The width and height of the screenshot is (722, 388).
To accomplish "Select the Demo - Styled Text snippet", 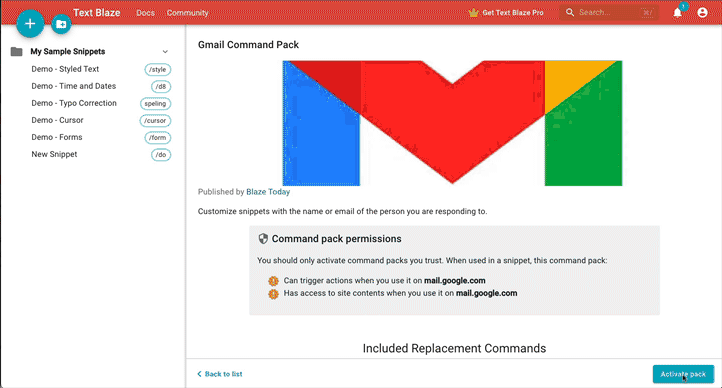I will [65, 69].
